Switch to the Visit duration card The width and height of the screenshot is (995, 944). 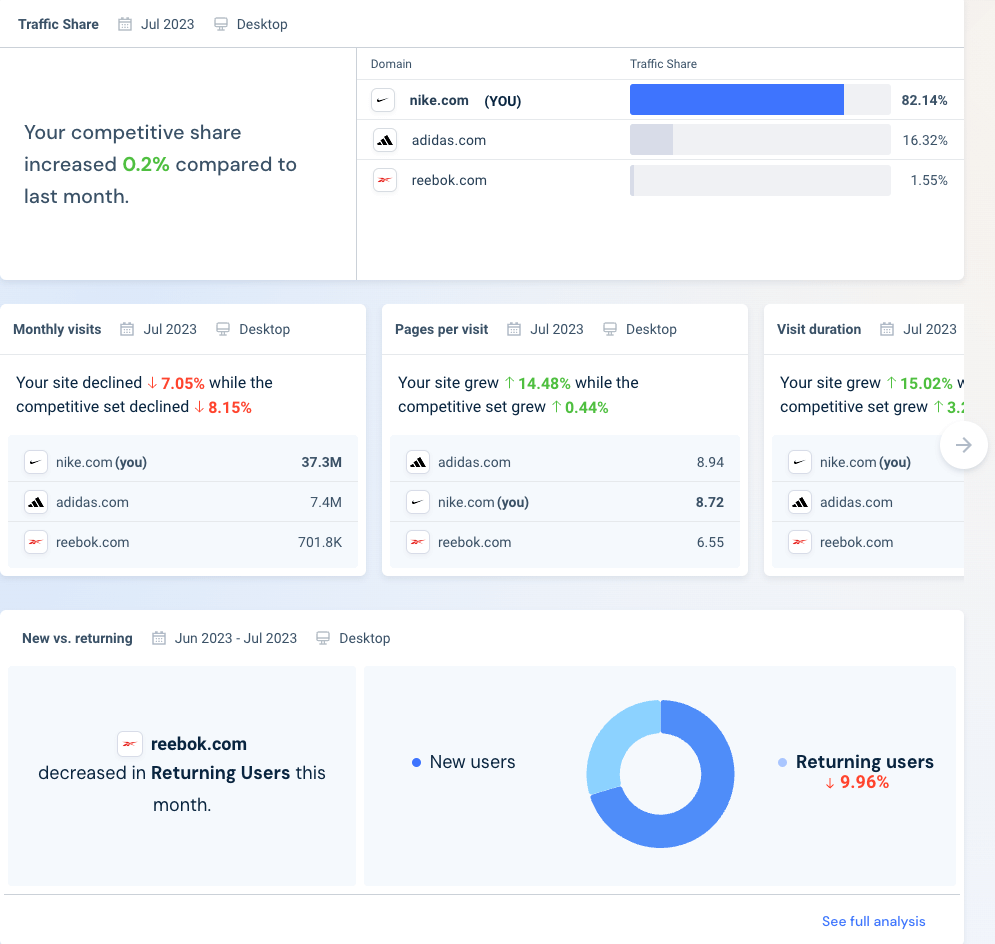click(x=817, y=328)
